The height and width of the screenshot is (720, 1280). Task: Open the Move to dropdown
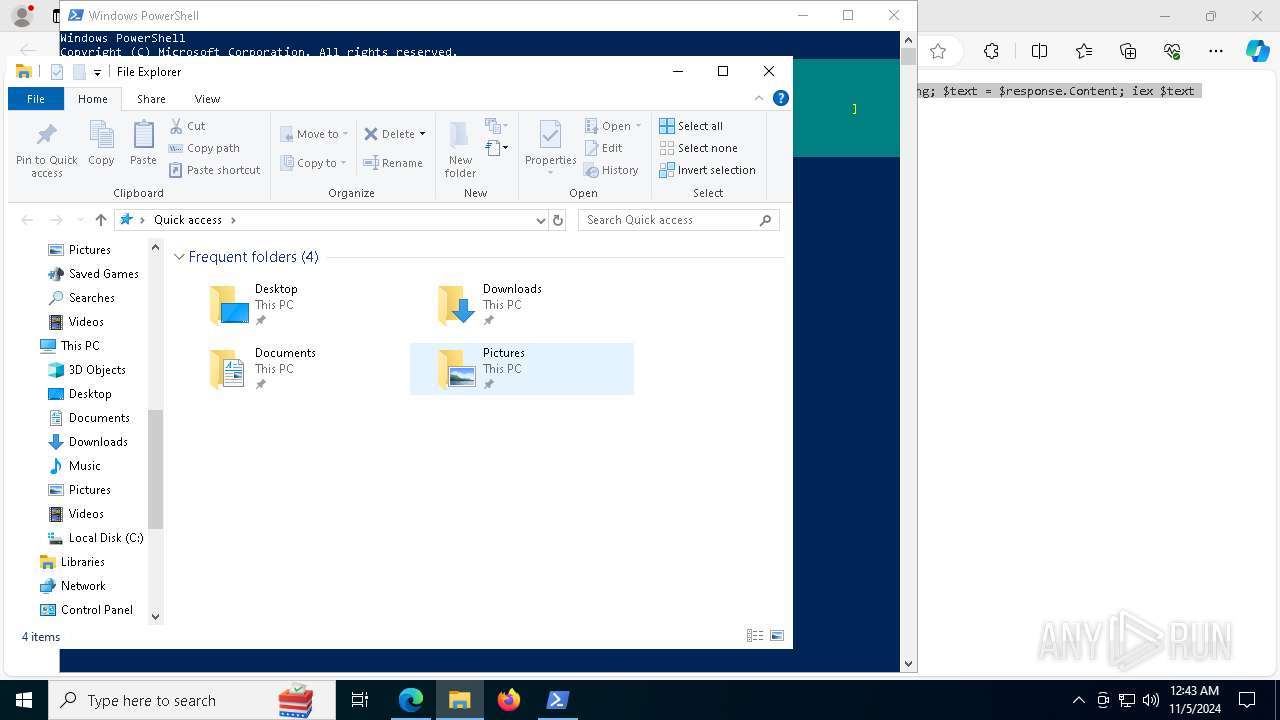click(314, 134)
